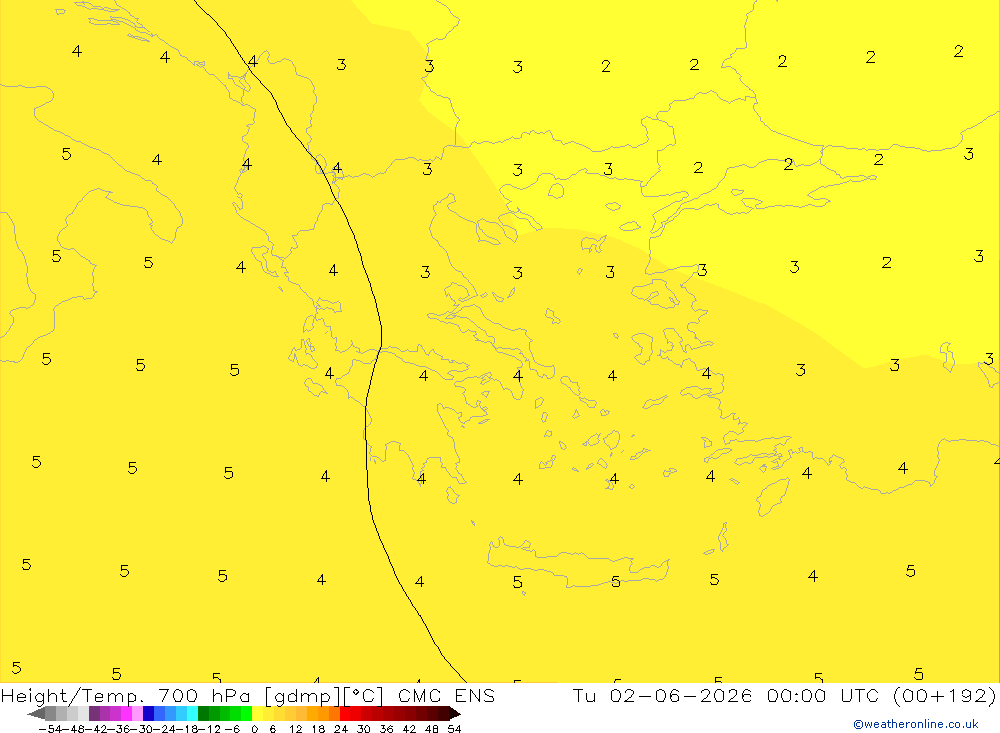Pick the bright magenta legend swatch
This screenshot has height=733, width=1000.
click(126, 714)
